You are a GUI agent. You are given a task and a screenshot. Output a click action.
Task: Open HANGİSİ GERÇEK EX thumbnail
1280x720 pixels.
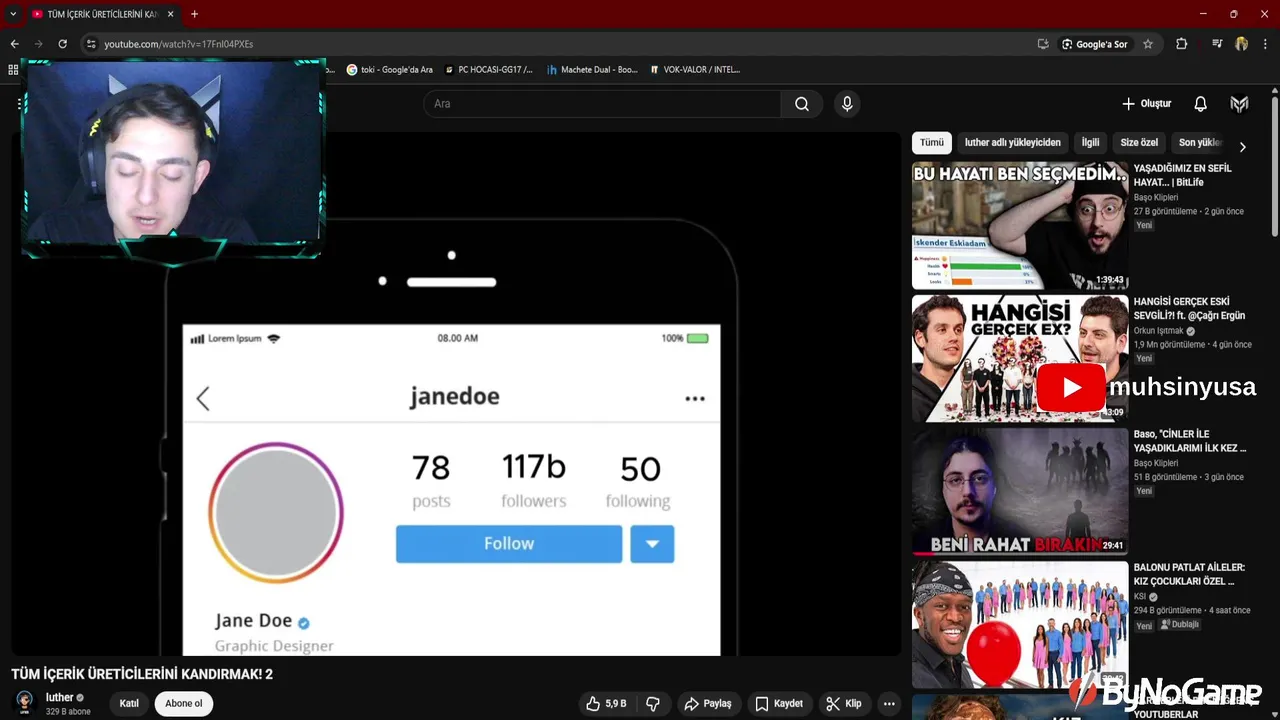point(1020,358)
